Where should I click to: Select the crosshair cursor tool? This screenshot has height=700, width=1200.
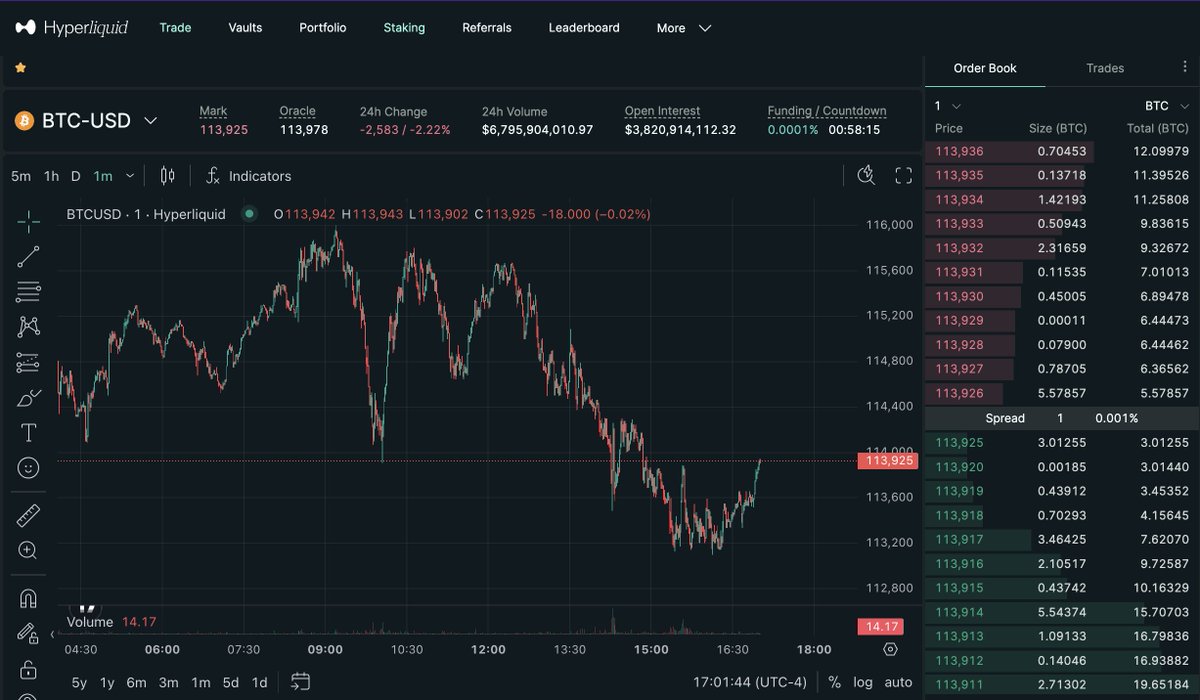click(29, 221)
